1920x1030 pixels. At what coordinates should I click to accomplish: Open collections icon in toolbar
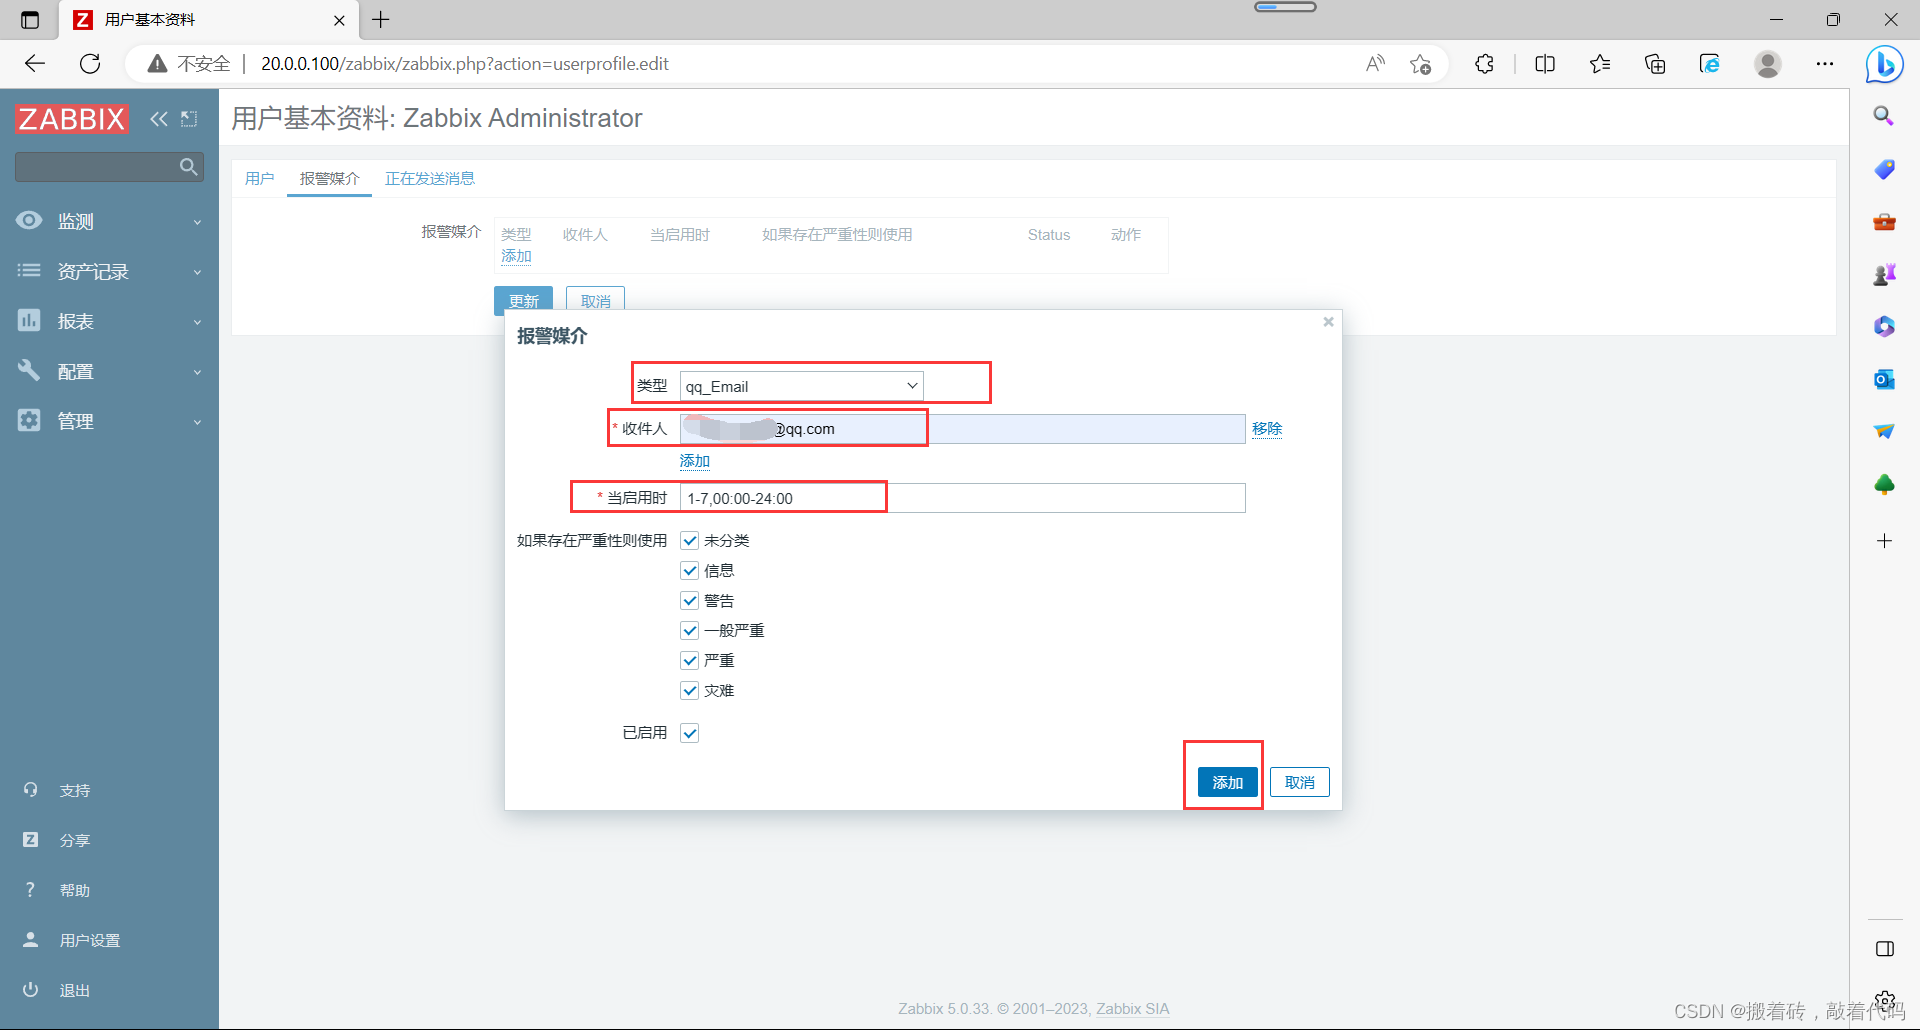(x=1655, y=64)
